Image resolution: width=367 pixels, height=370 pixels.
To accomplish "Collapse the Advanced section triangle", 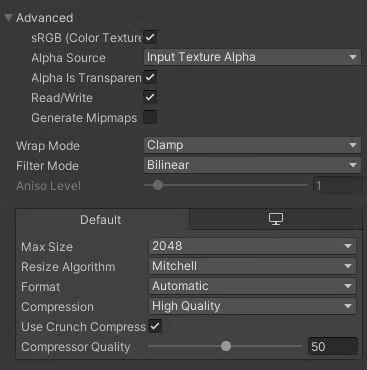I will pyautogui.click(x=8, y=18).
